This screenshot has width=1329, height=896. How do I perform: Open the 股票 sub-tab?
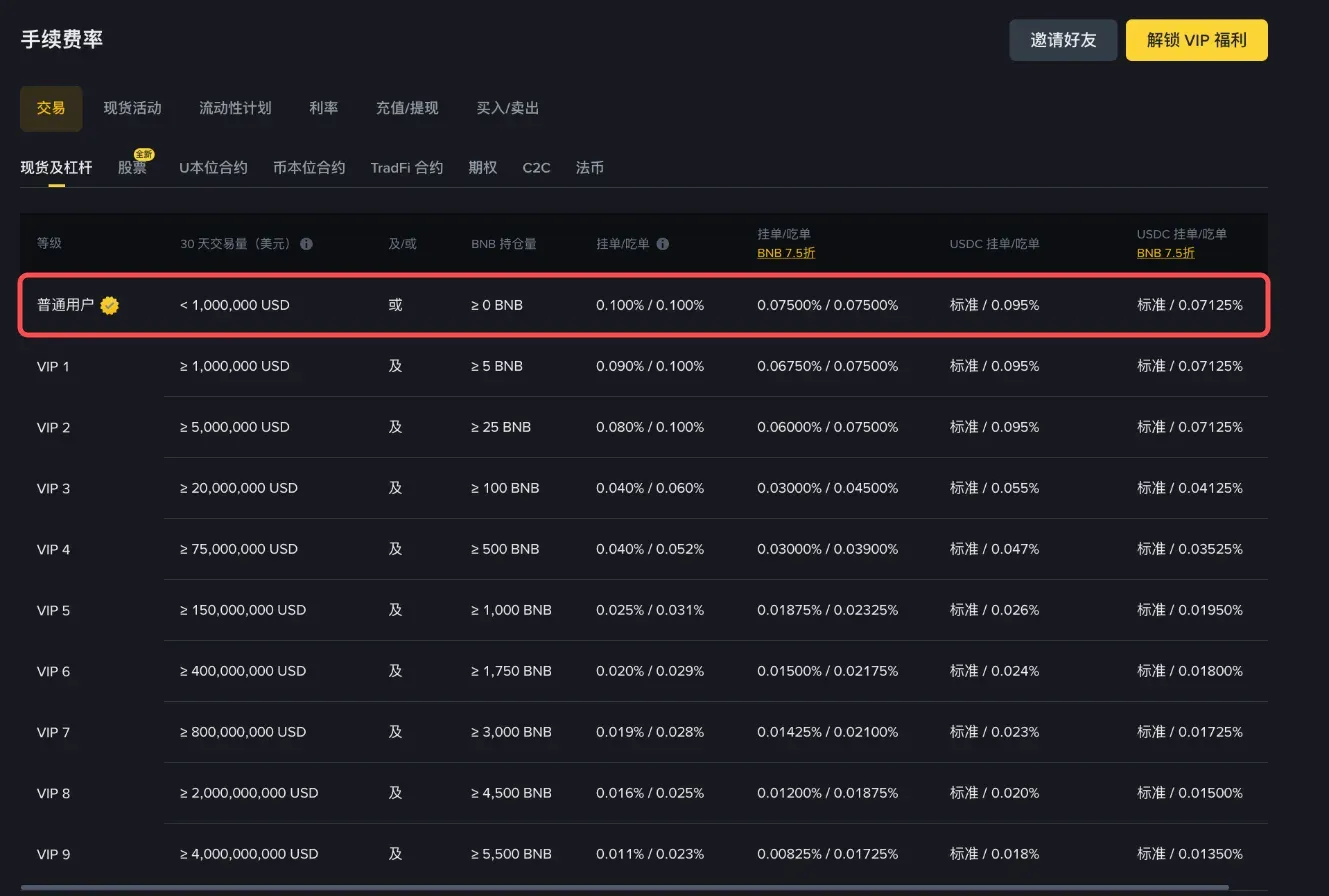[132, 167]
